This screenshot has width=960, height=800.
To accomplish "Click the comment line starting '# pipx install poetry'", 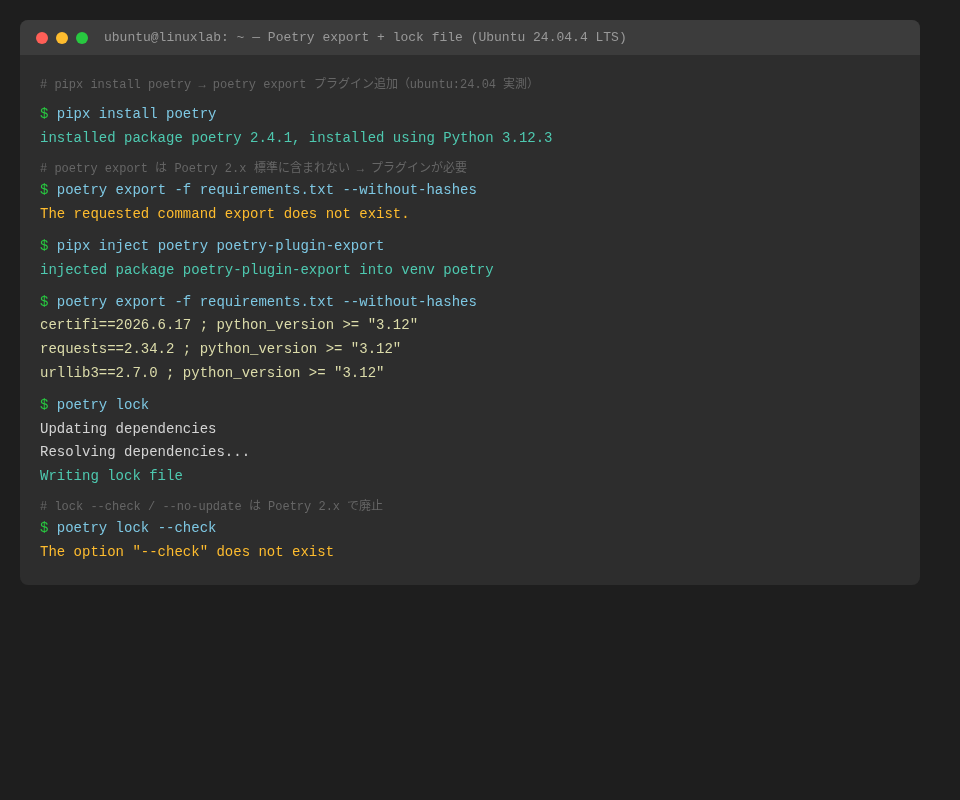I will click(x=288, y=84).
